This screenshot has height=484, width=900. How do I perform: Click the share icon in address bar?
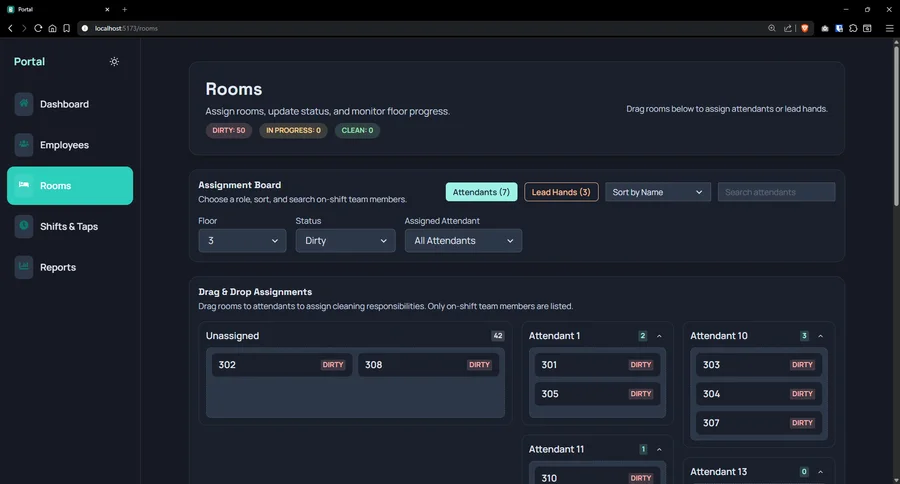[x=788, y=28]
